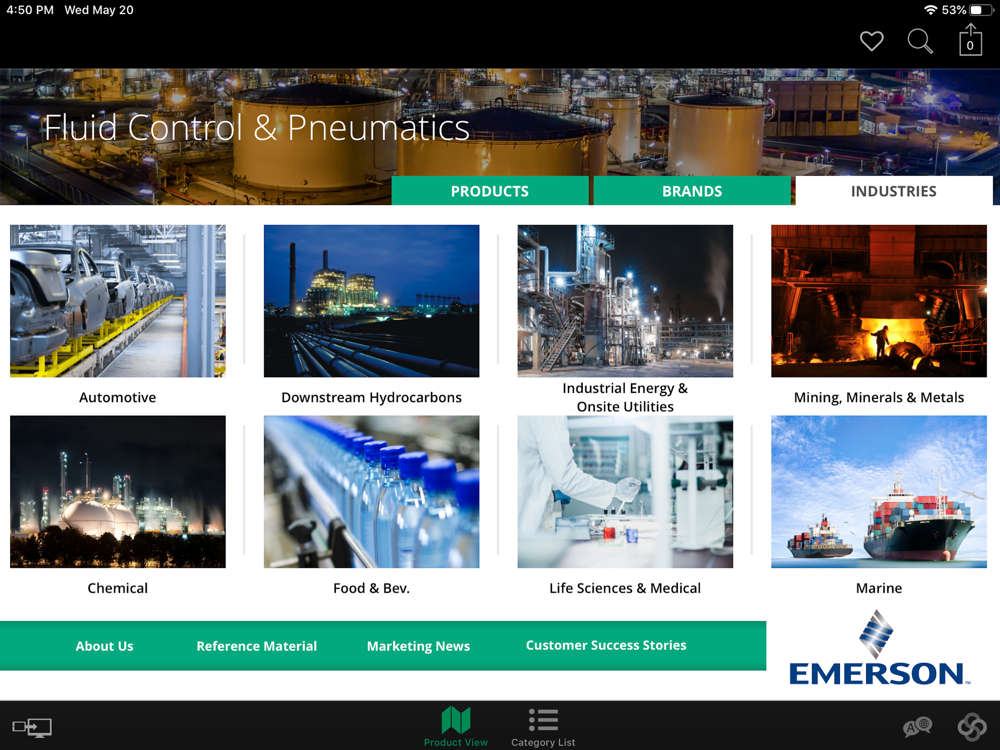Tap the Food & Bev. label
Screen dimensions: 1000x750
[x=371, y=588]
